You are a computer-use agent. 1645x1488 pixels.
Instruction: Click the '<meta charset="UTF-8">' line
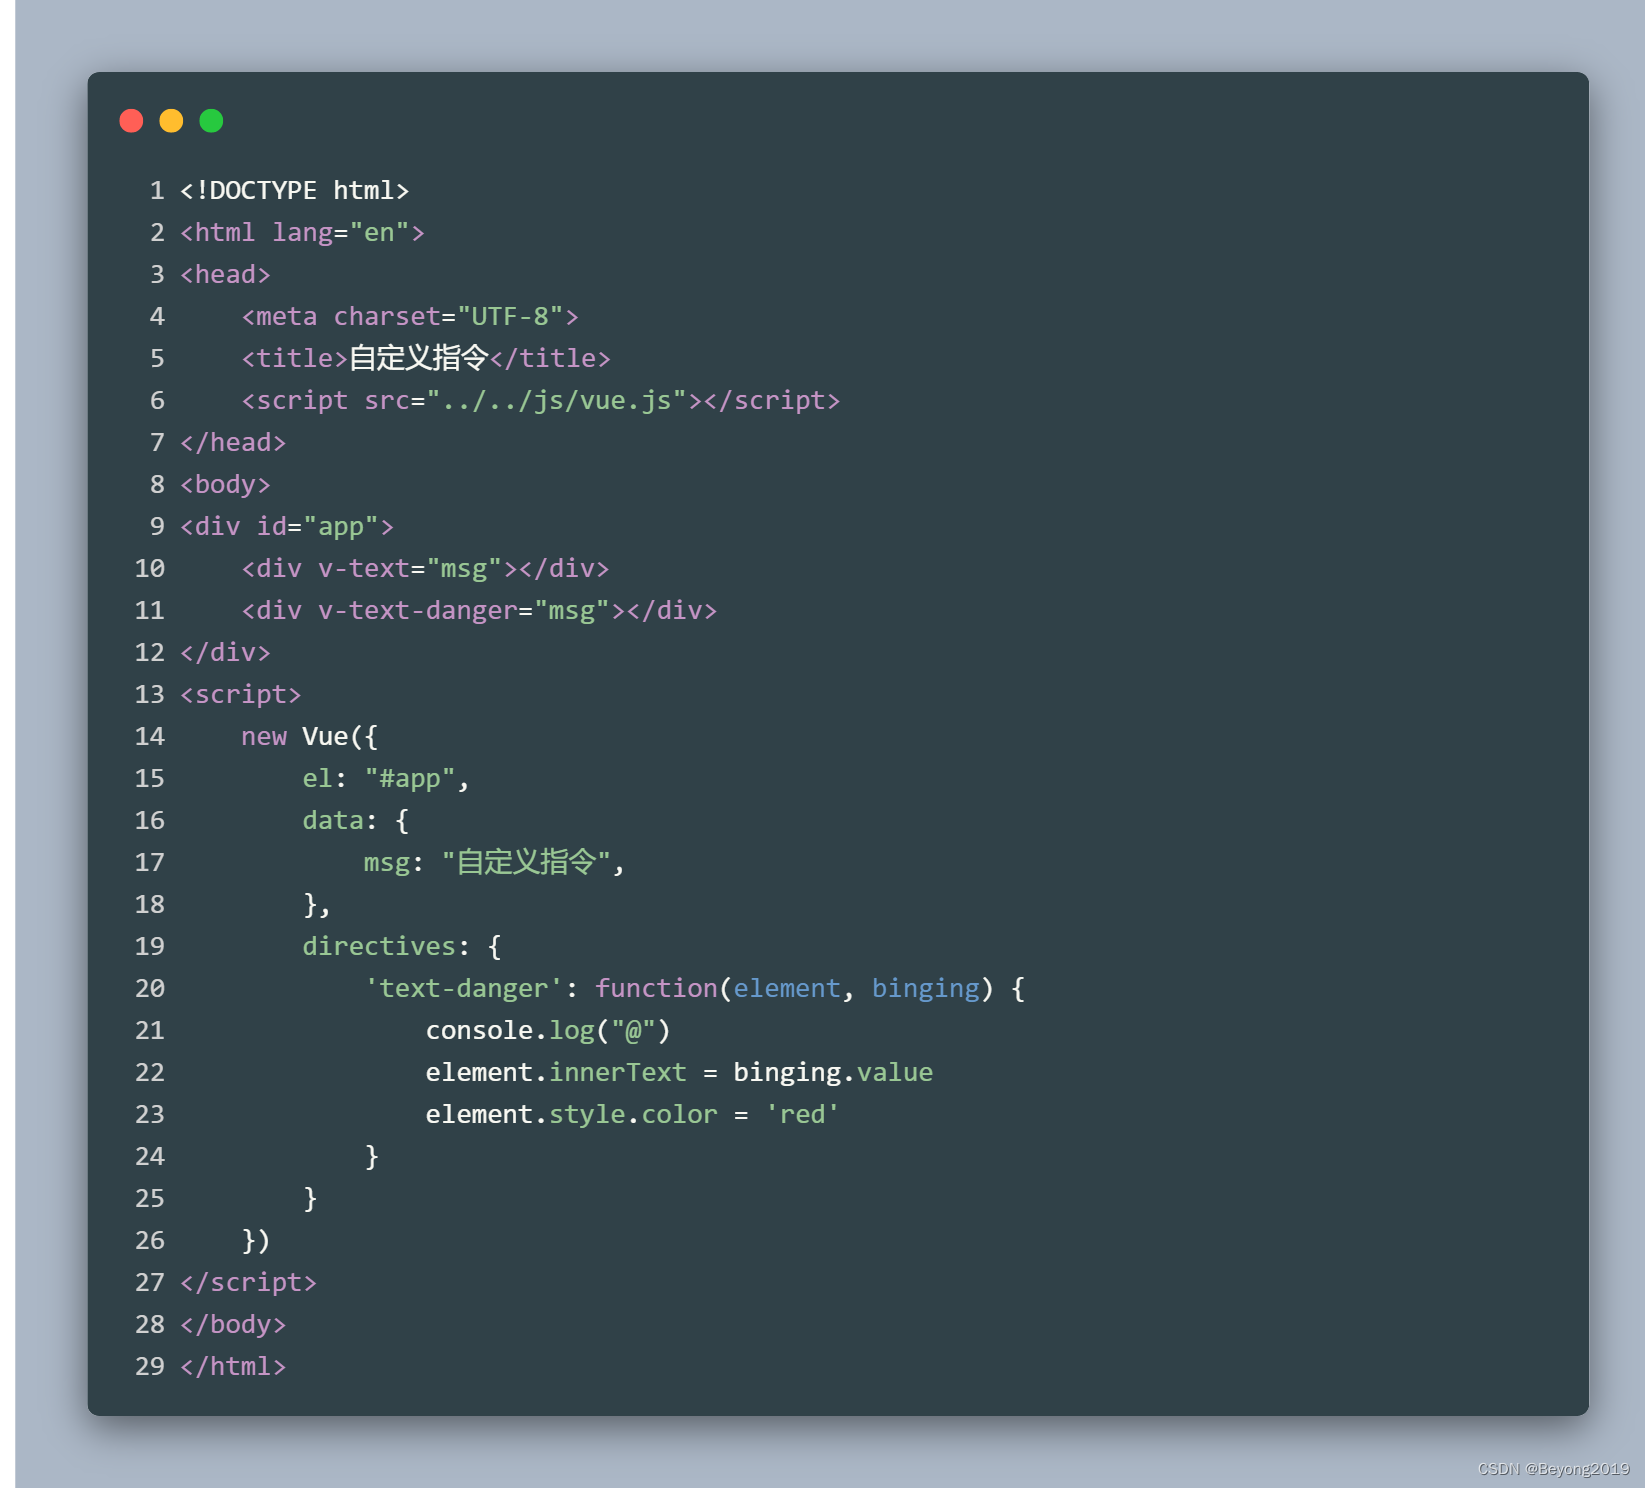(410, 316)
